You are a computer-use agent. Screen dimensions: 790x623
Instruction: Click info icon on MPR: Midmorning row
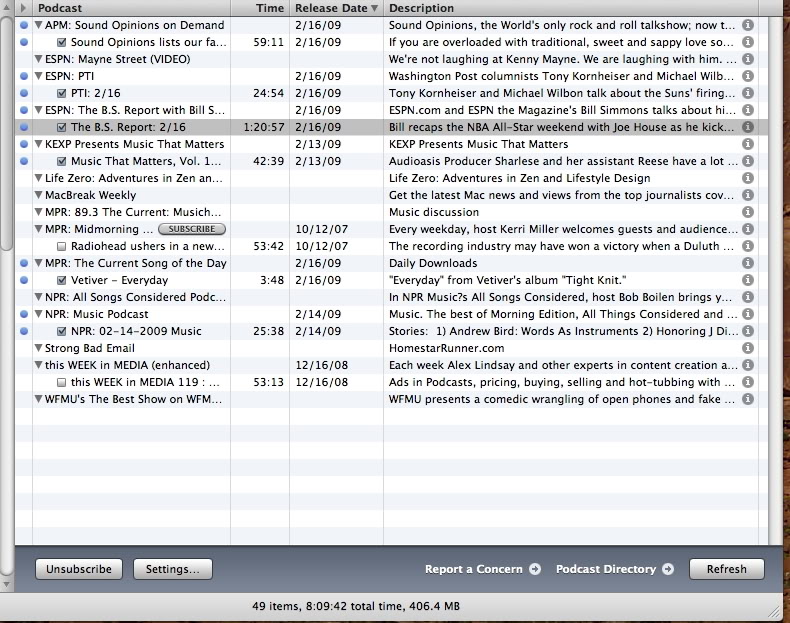(x=748, y=229)
